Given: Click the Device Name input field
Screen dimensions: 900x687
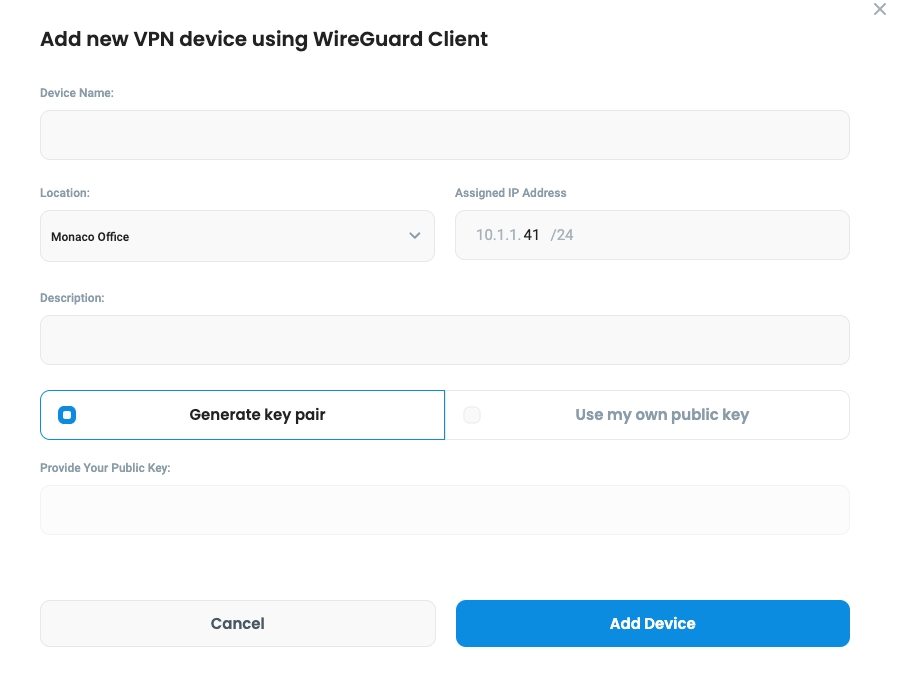Looking at the screenshot, I should (x=444, y=135).
